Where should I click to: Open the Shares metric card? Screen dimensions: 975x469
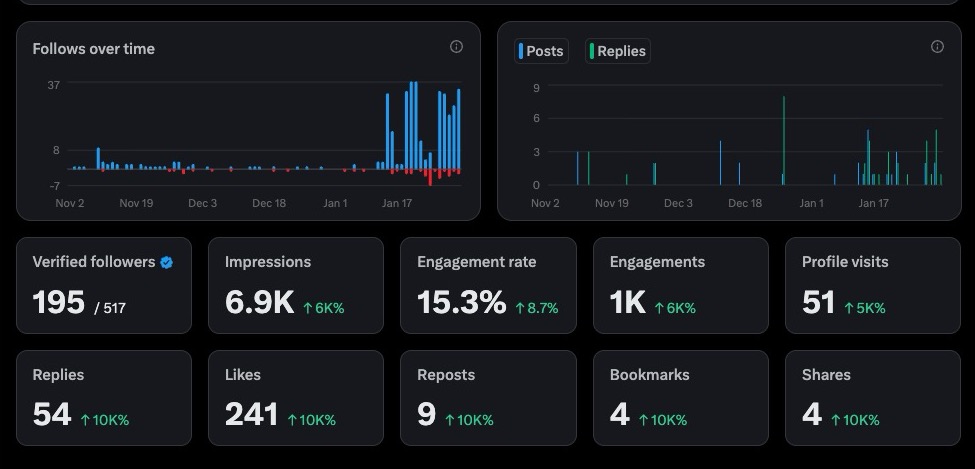(x=873, y=398)
